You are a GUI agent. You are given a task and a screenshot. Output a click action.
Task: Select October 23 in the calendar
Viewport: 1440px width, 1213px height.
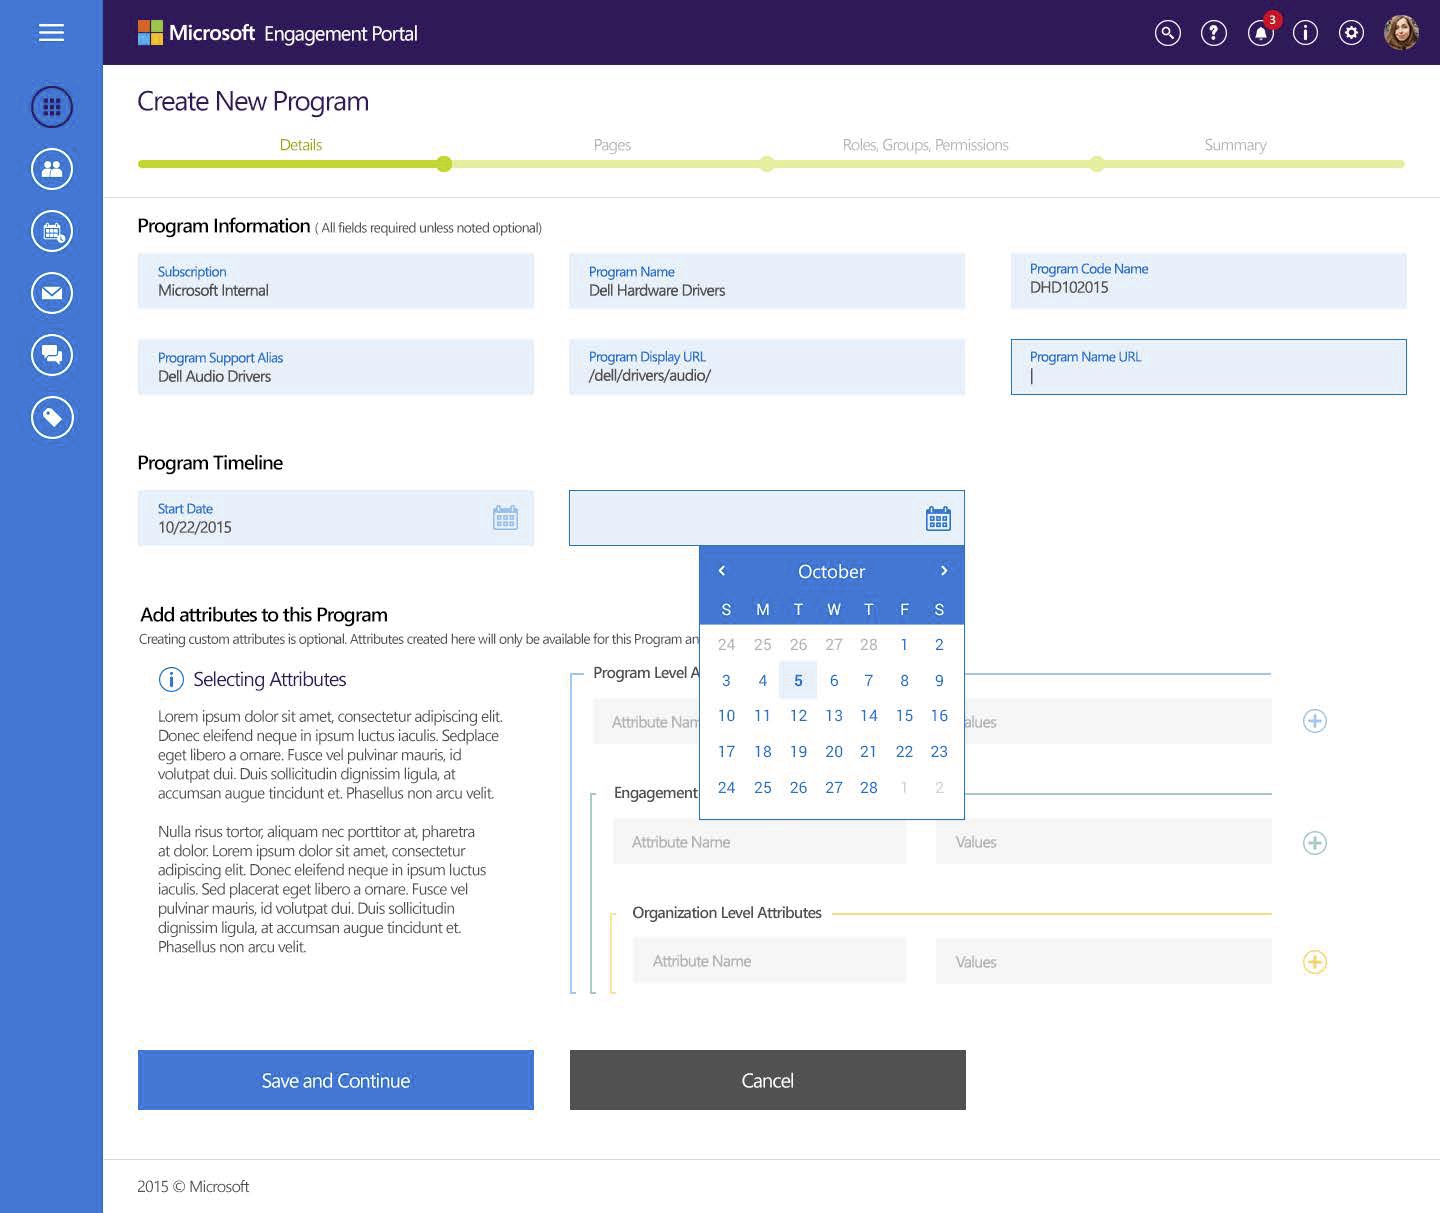[x=939, y=752]
